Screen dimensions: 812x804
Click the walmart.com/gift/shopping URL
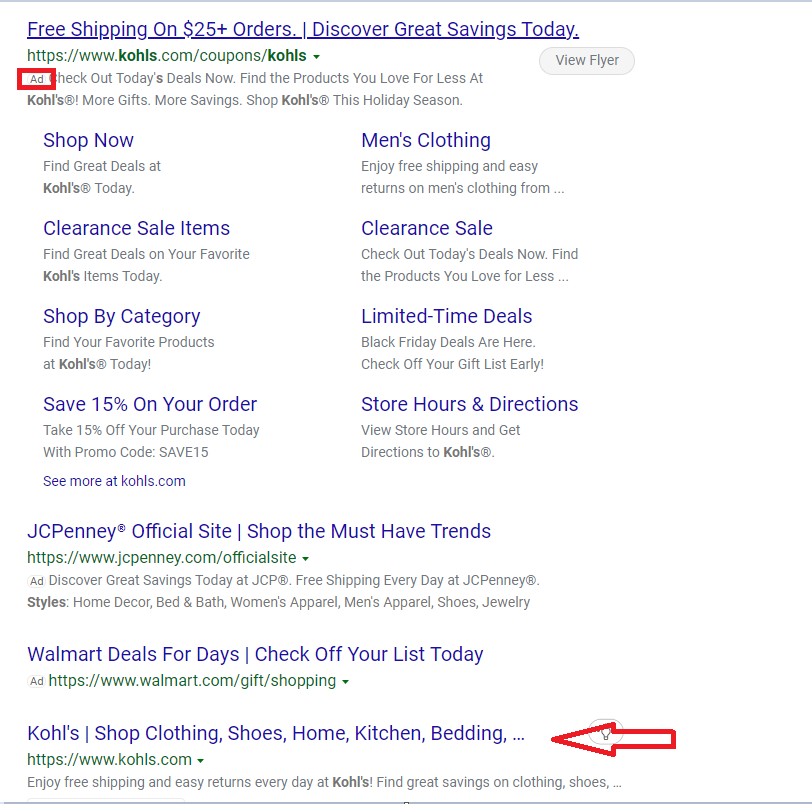pyautogui.click(x=192, y=681)
